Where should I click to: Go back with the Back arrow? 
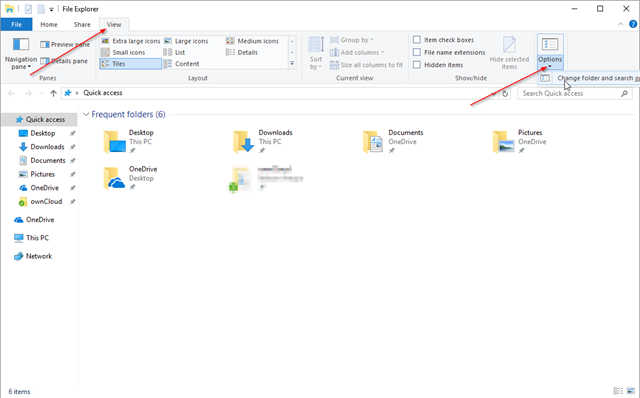pyautogui.click(x=11, y=93)
